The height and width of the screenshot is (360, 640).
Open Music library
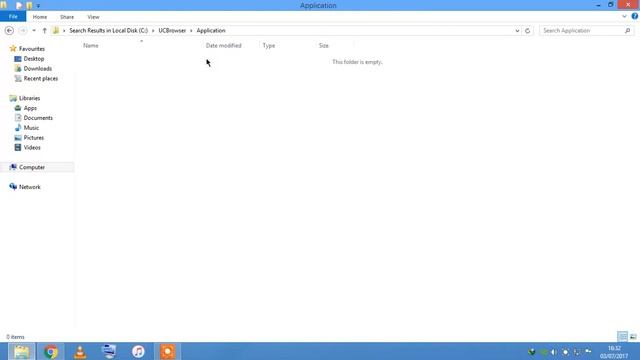tap(31, 128)
